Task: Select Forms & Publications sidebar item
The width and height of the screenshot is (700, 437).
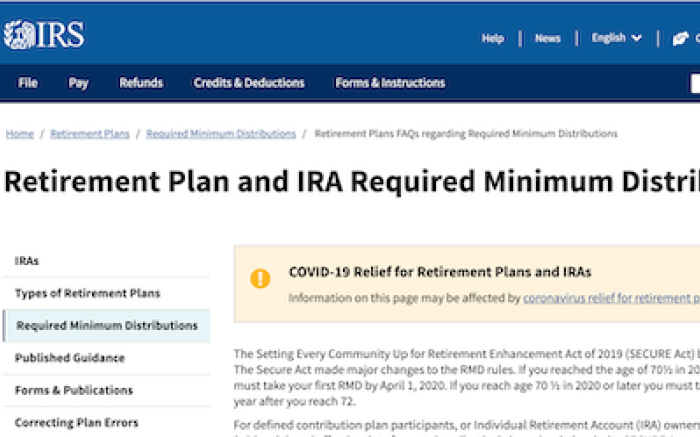Action: 106,390
